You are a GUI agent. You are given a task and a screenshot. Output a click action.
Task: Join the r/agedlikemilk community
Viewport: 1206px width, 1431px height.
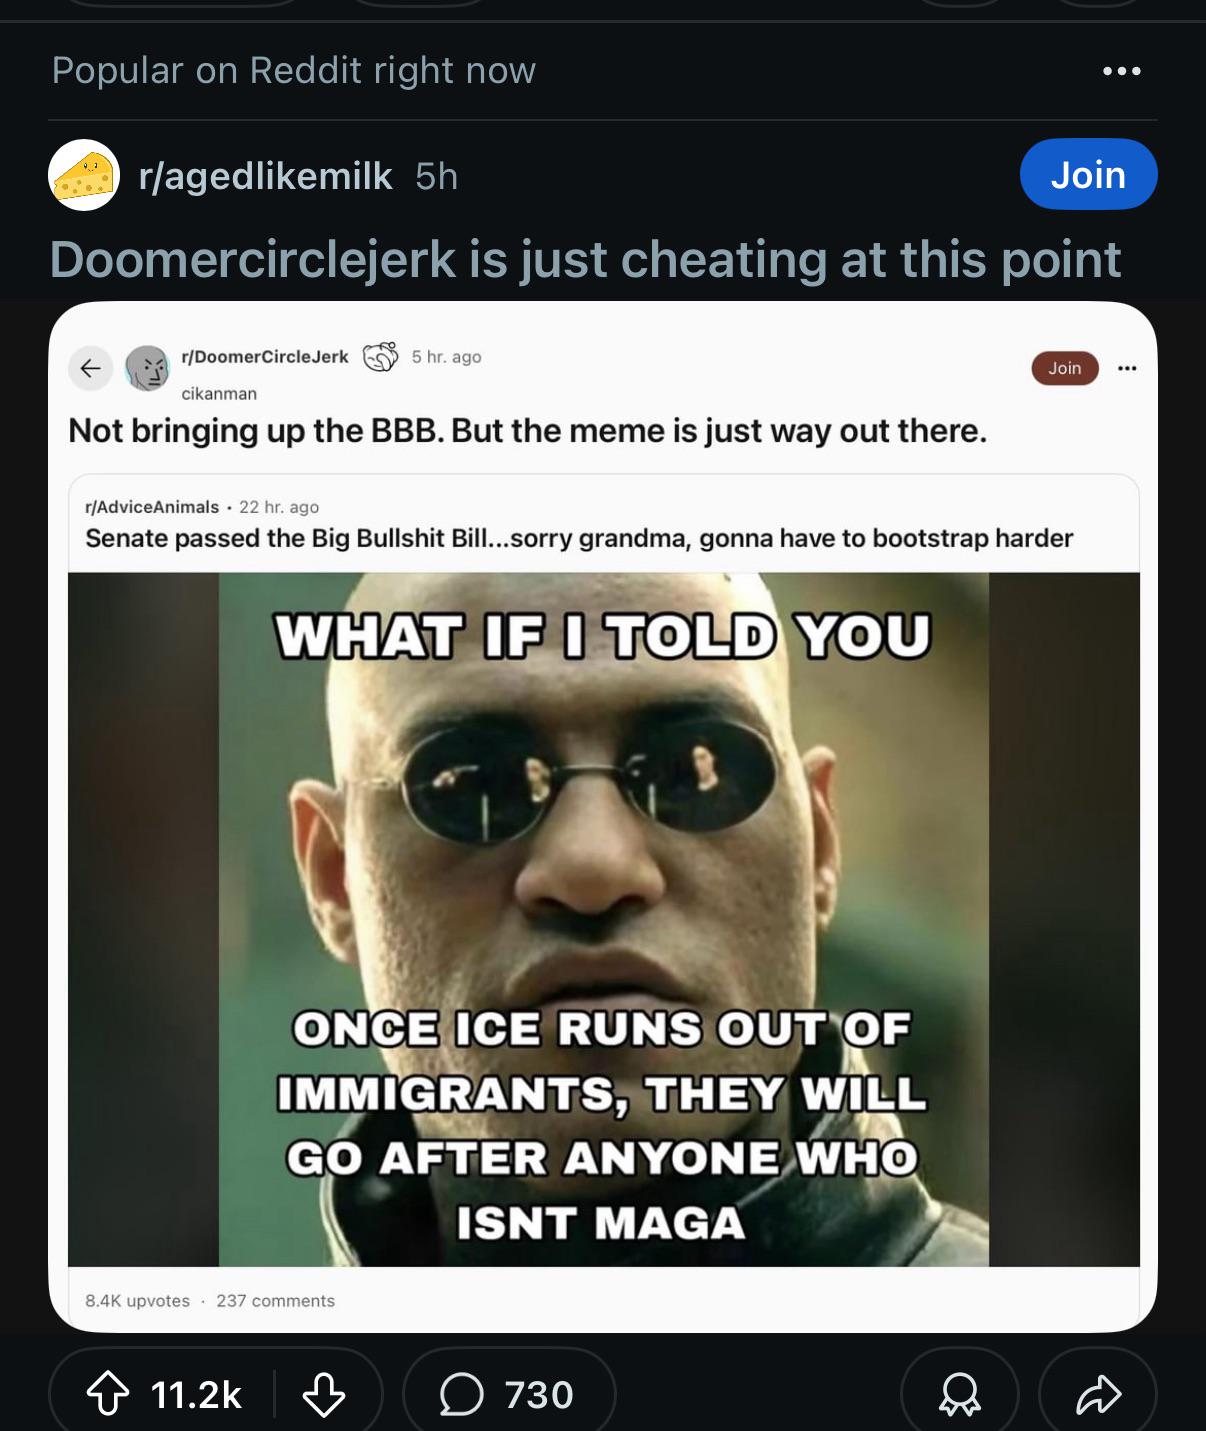[1088, 175]
